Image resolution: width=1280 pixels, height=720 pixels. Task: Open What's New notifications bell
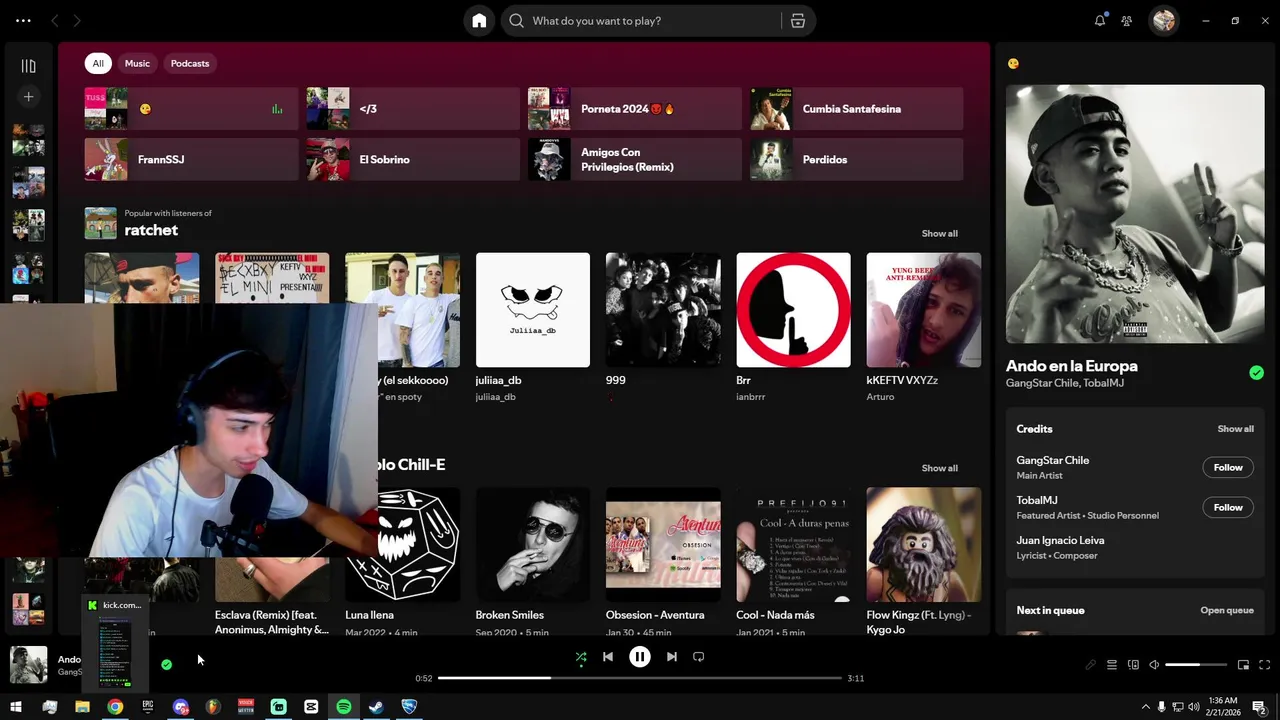pos(1100,21)
